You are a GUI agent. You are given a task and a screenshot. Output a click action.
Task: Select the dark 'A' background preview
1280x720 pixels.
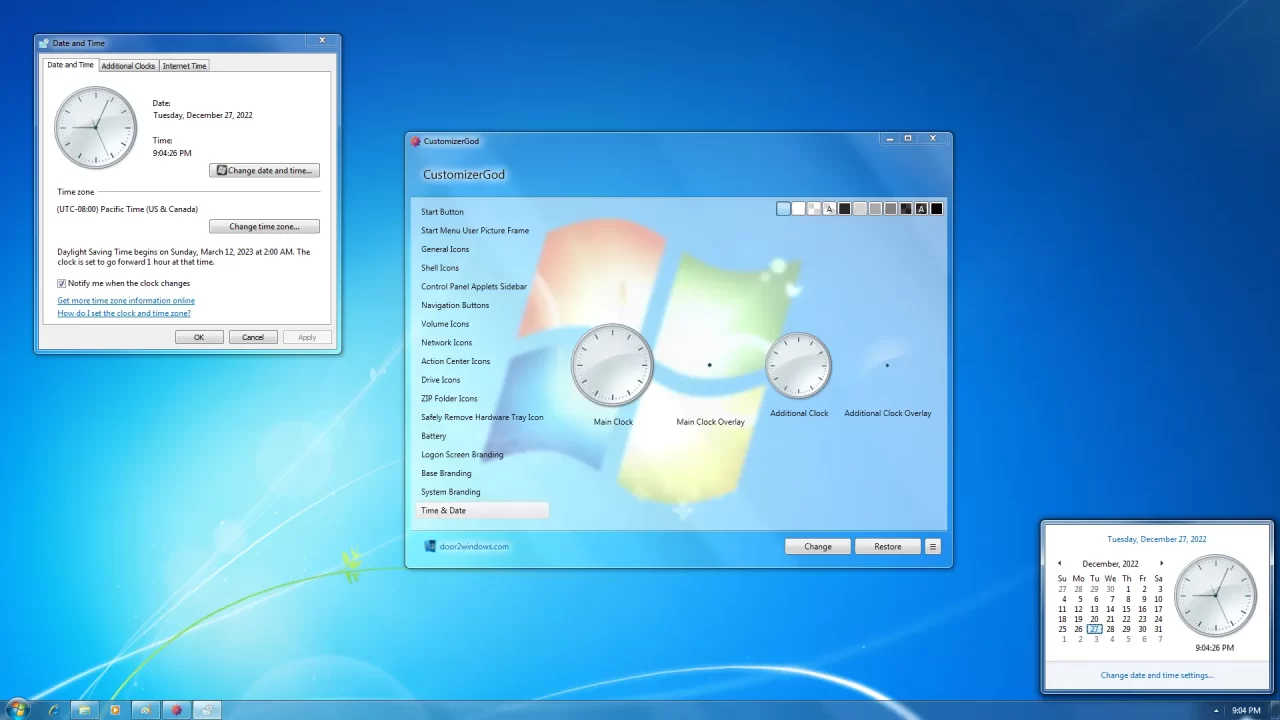(921, 209)
